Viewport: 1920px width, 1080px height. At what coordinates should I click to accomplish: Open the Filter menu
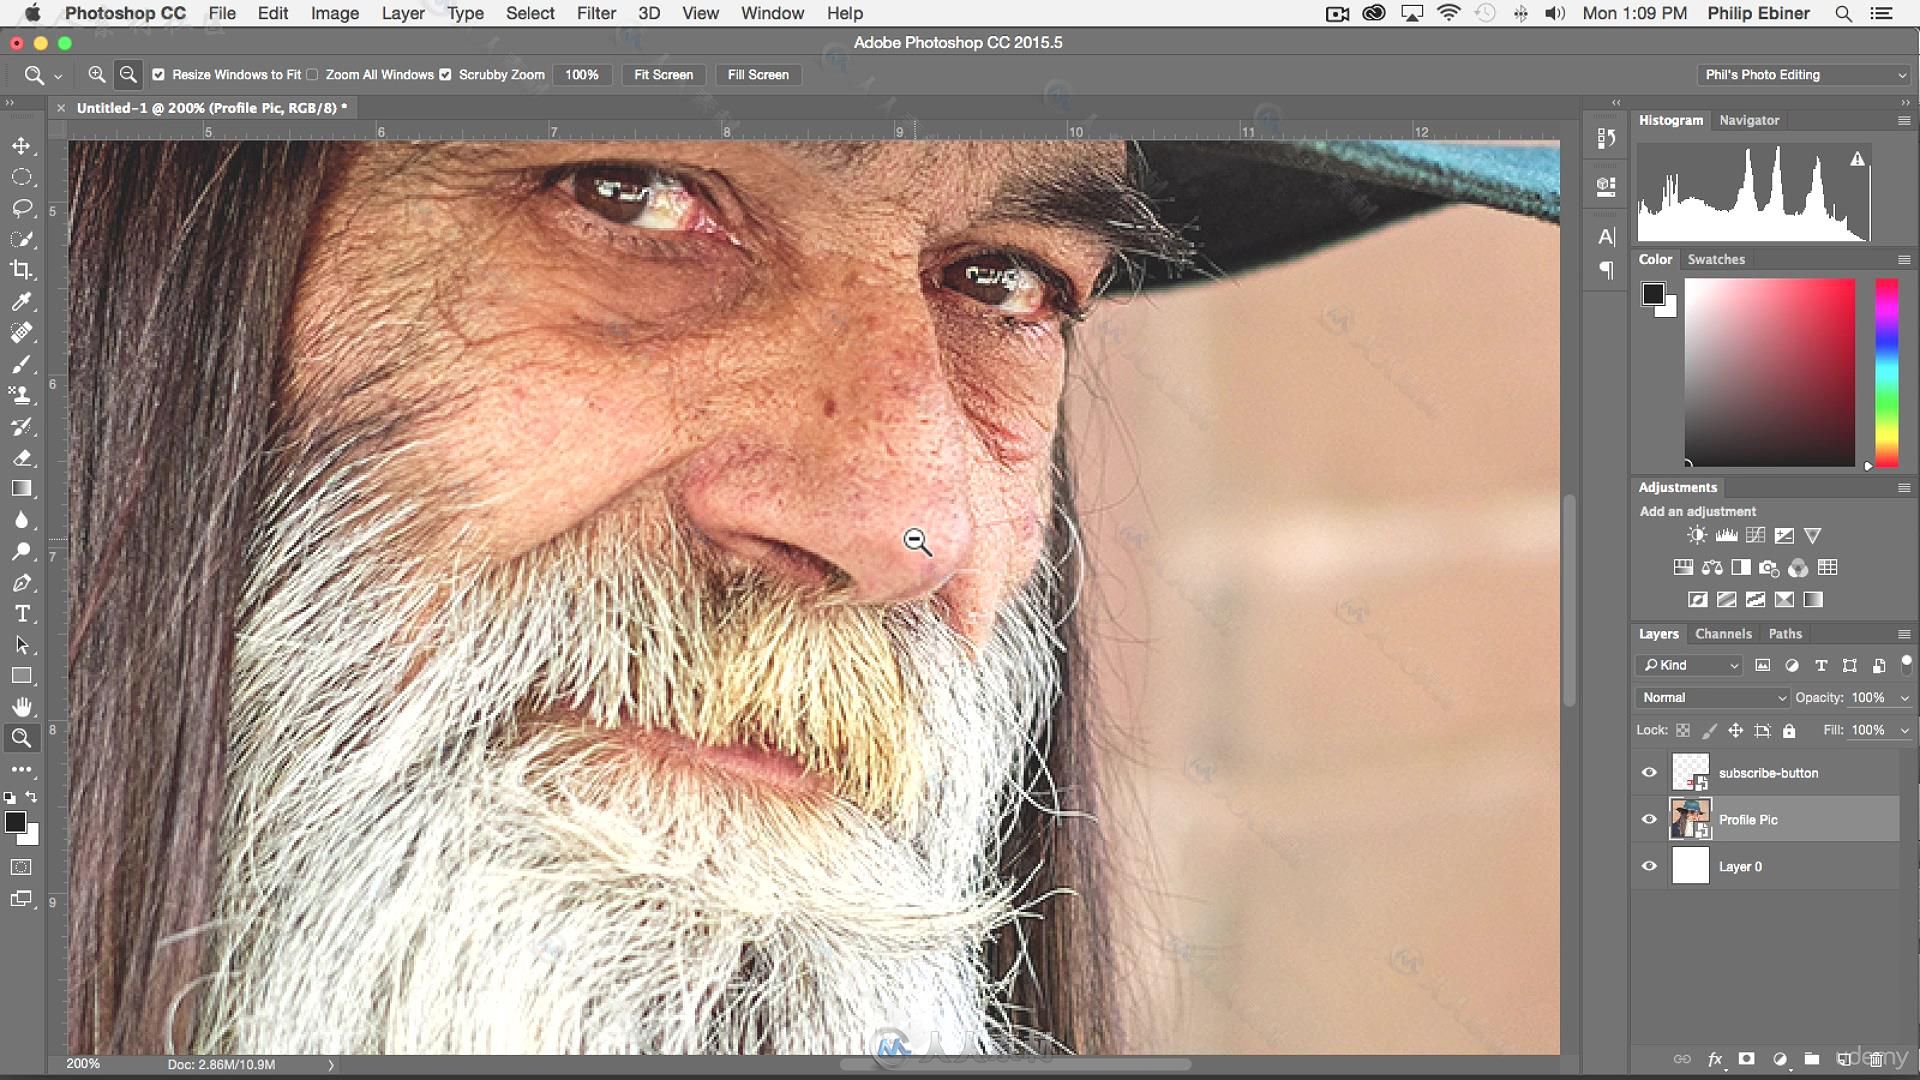click(596, 13)
